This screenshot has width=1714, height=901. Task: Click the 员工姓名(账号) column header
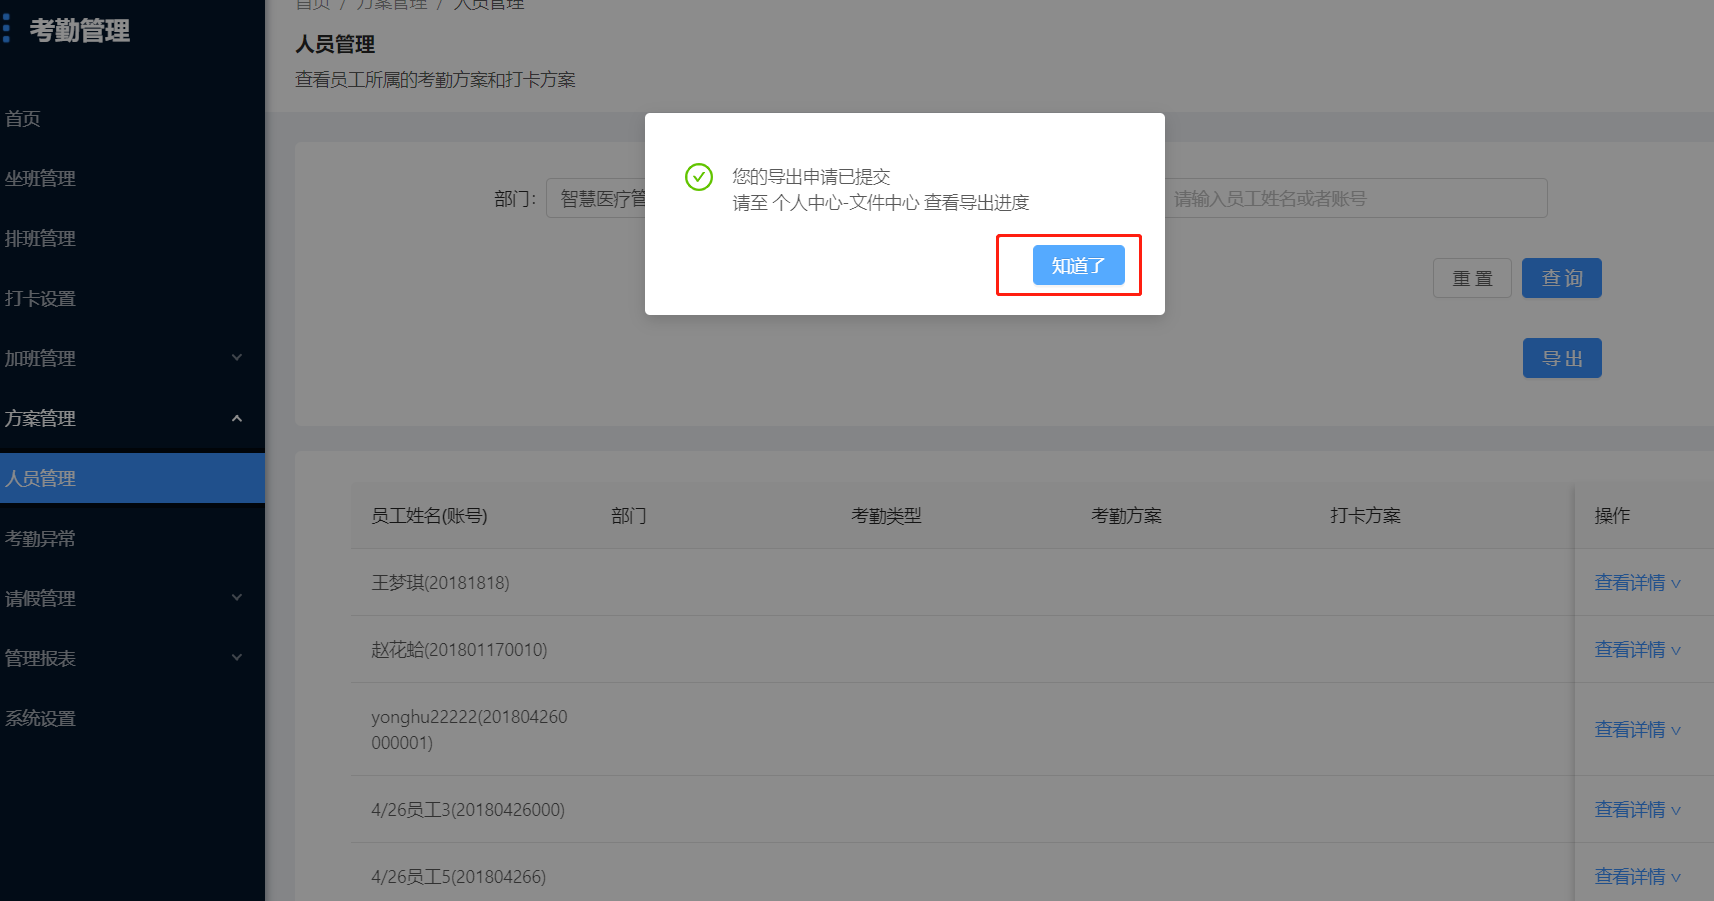(429, 516)
